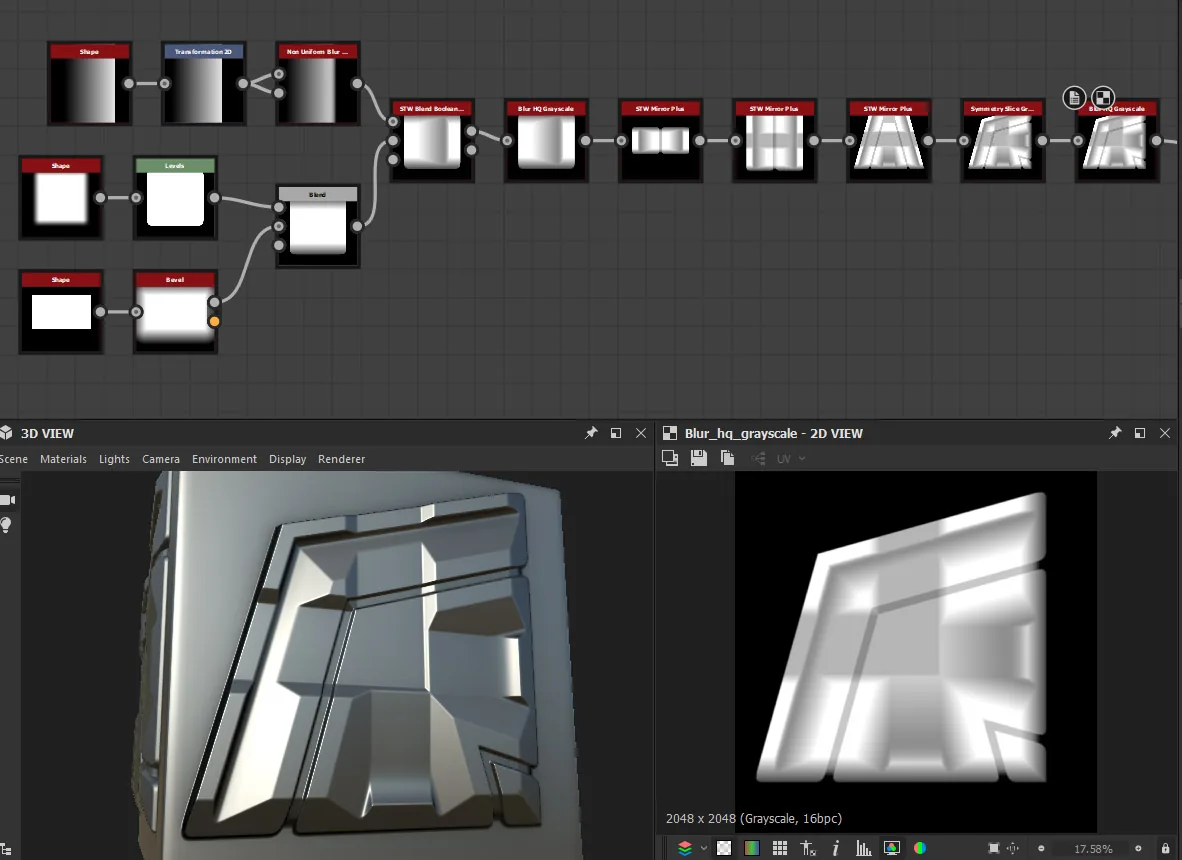Screen dimensions: 1182x860
Task: Click the 17.58% zoom value field
Action: (x=1093, y=849)
